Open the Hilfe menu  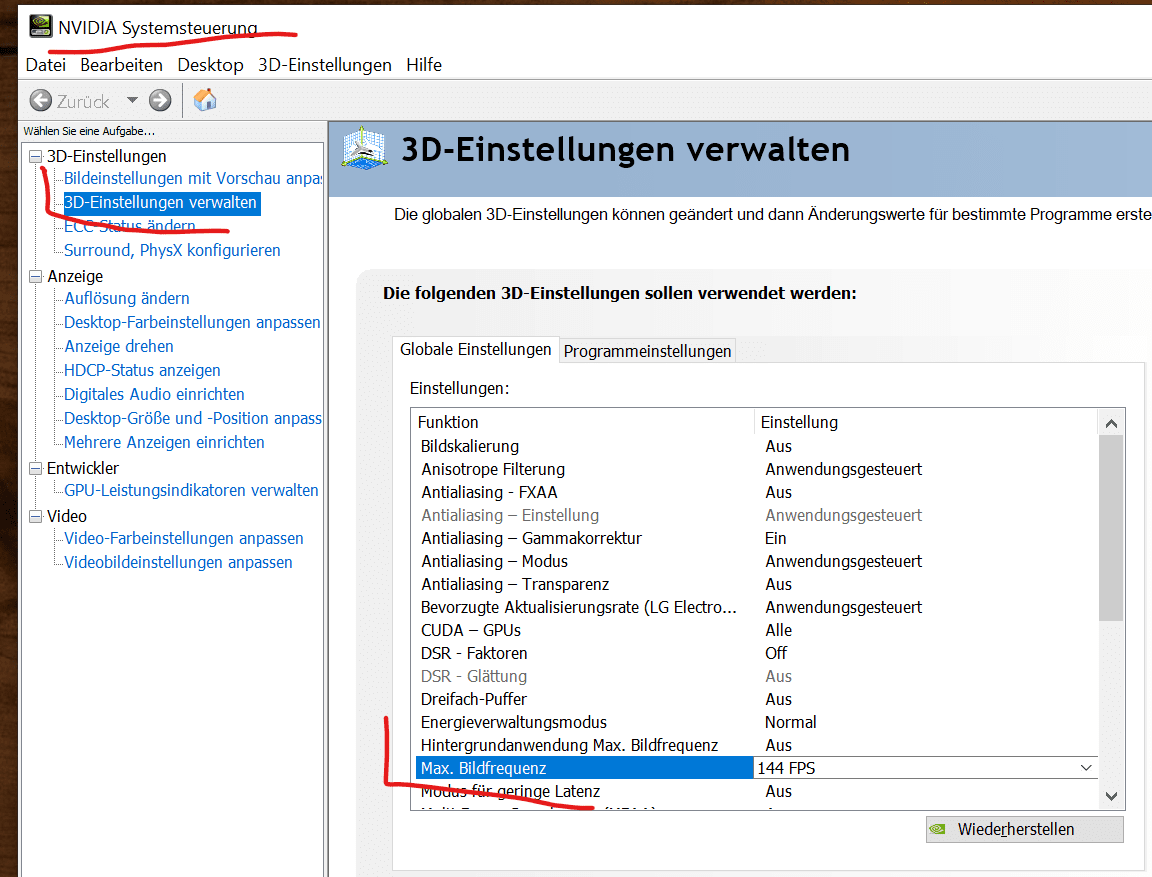[424, 65]
